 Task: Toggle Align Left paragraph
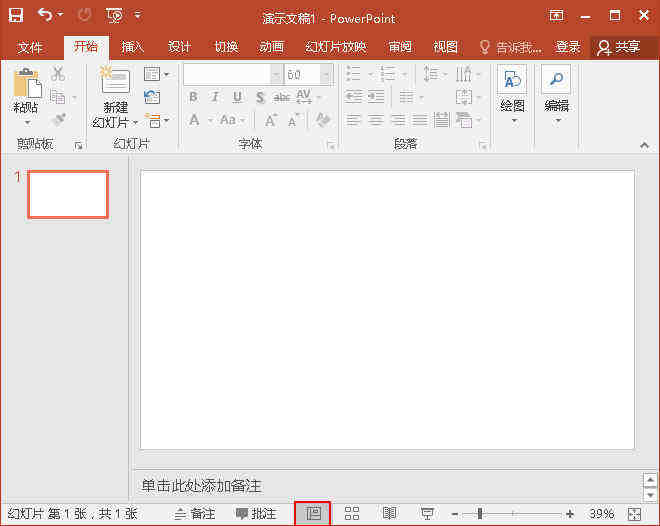[354, 121]
